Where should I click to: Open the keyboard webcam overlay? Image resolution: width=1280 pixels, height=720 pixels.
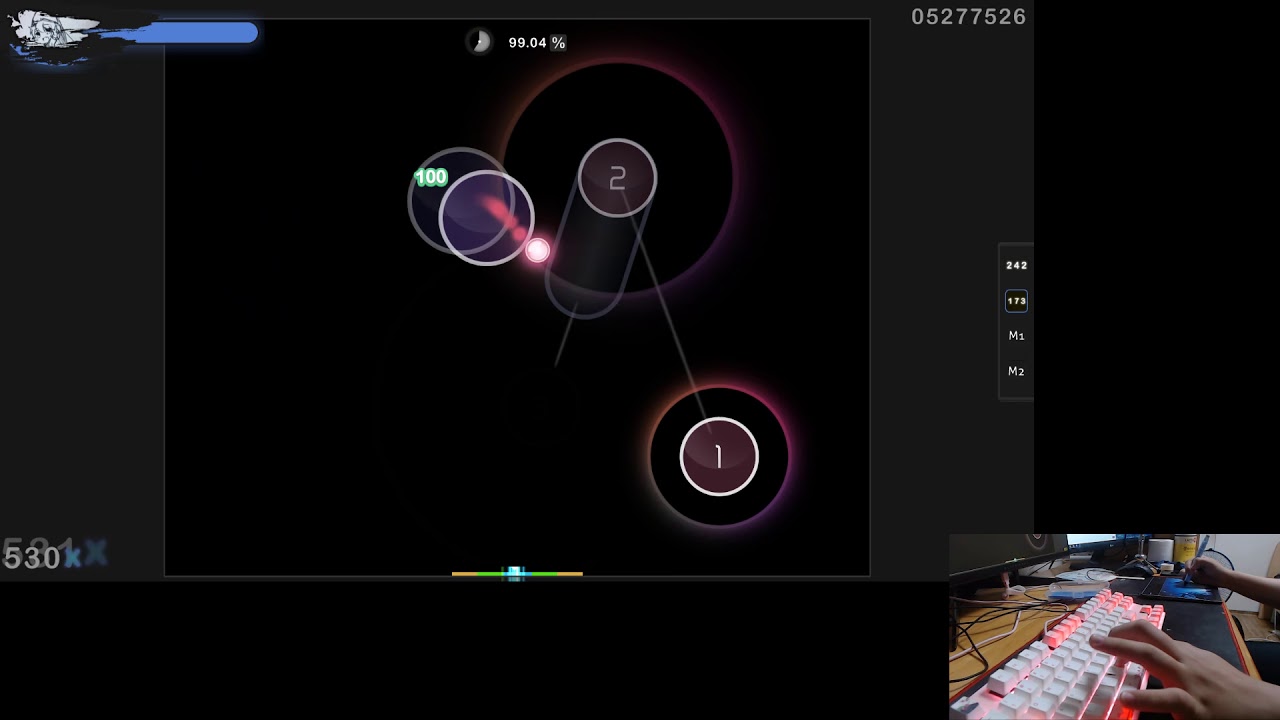click(1114, 627)
